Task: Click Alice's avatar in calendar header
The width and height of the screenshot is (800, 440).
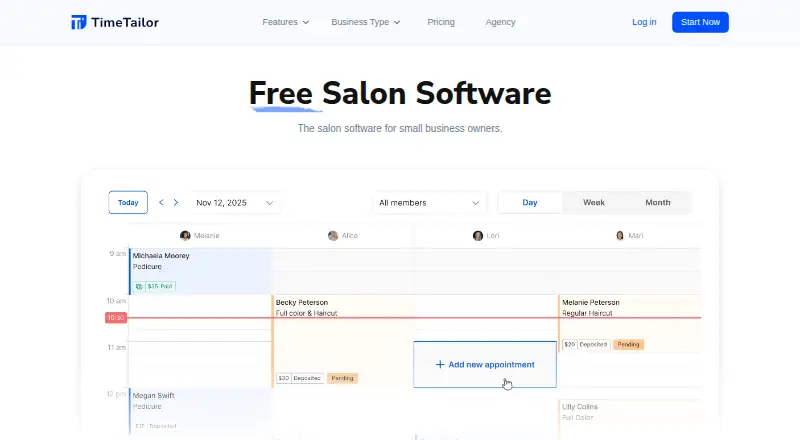Action: pos(333,235)
